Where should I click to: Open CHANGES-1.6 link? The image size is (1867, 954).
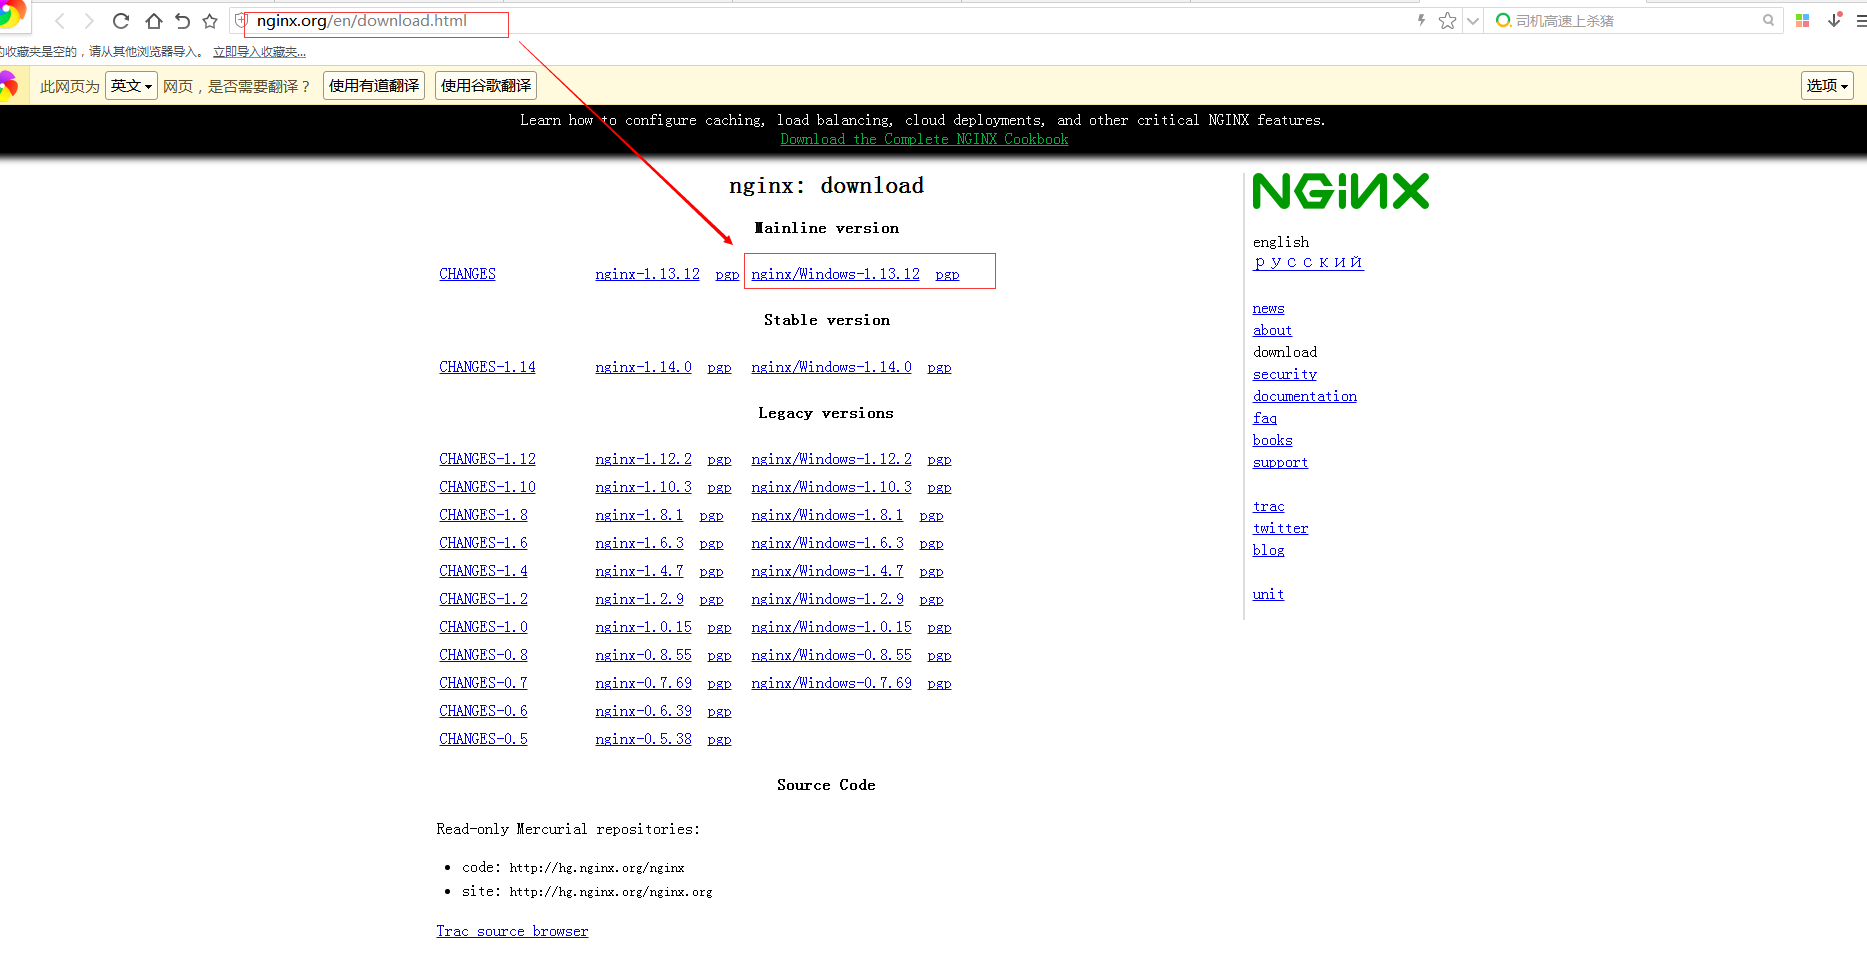pos(483,543)
